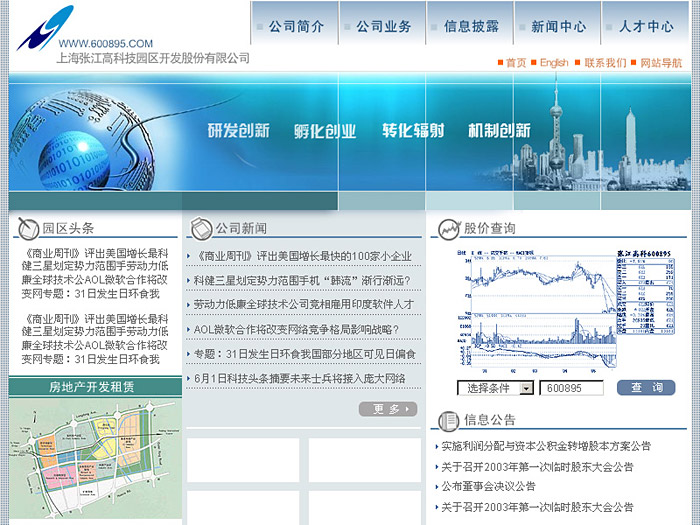Open the 公司简介 menu
Image resolution: width=700 pixels, height=525 pixels.
point(295,27)
